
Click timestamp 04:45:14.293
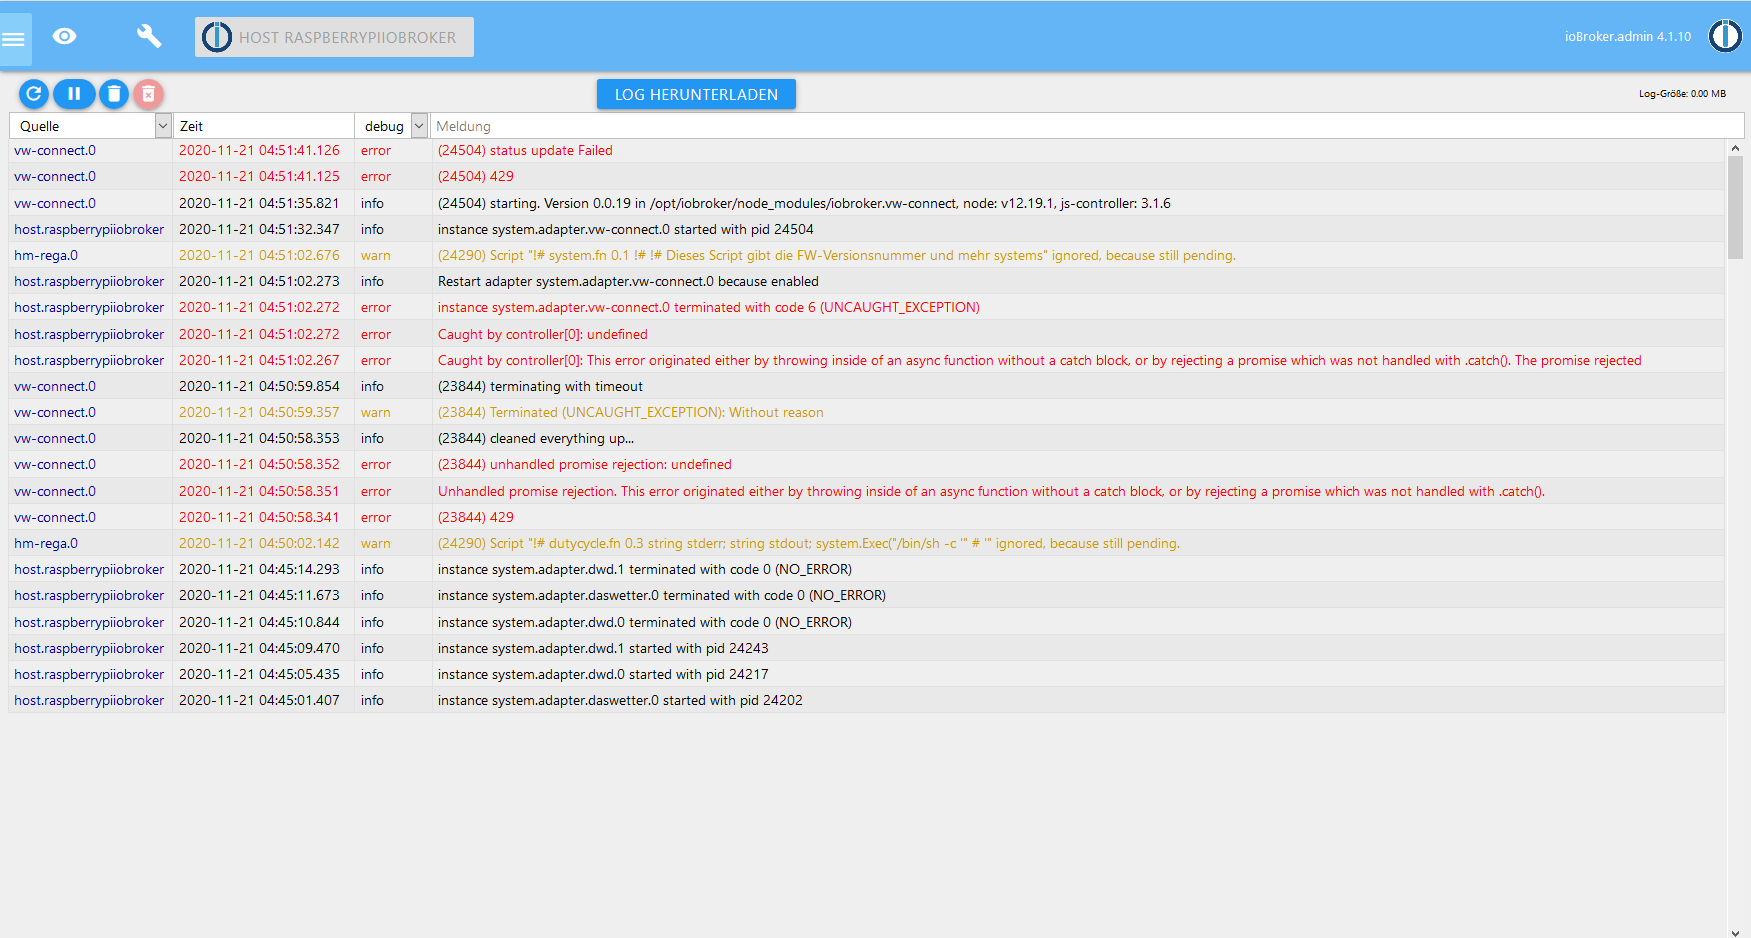click(259, 569)
